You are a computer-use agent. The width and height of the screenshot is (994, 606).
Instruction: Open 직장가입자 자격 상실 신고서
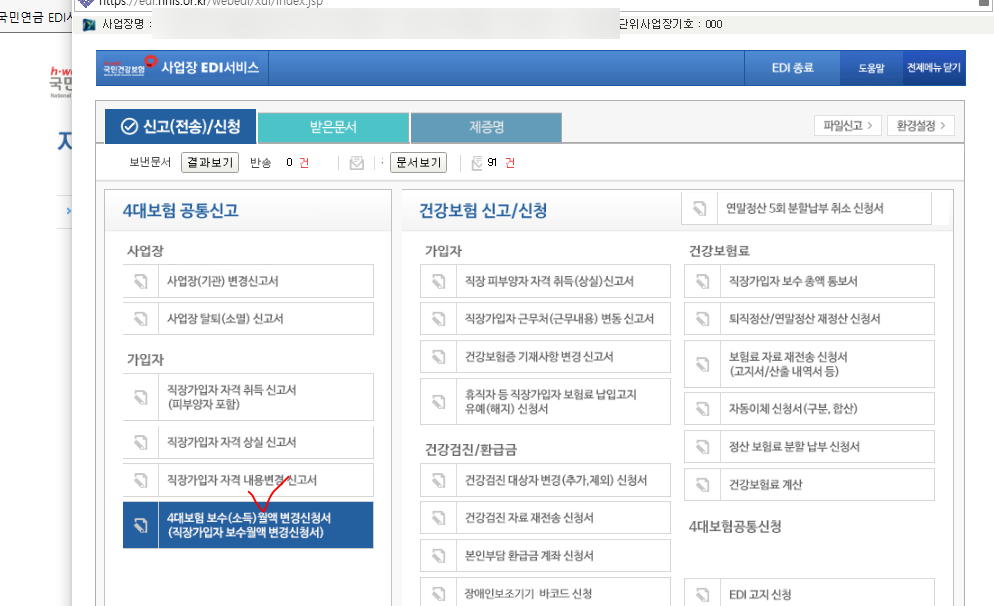pyautogui.click(x=248, y=442)
